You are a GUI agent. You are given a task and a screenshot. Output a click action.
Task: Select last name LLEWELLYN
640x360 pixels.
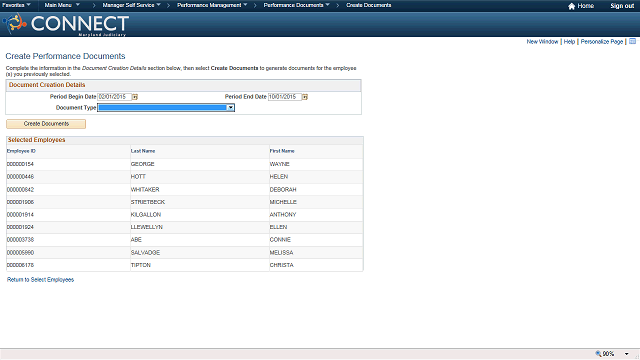(x=147, y=227)
